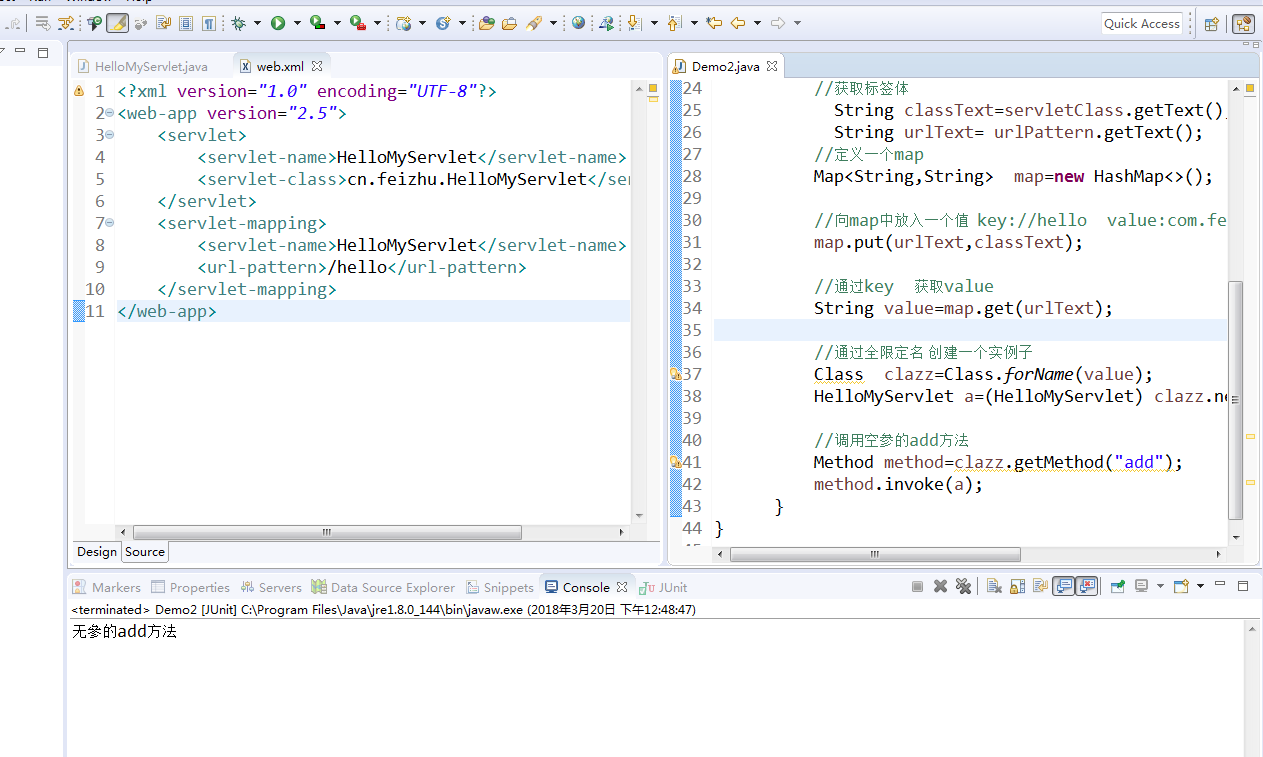Click Remove Launch X in Console toolbar
The width and height of the screenshot is (1263, 757).
tap(940, 587)
